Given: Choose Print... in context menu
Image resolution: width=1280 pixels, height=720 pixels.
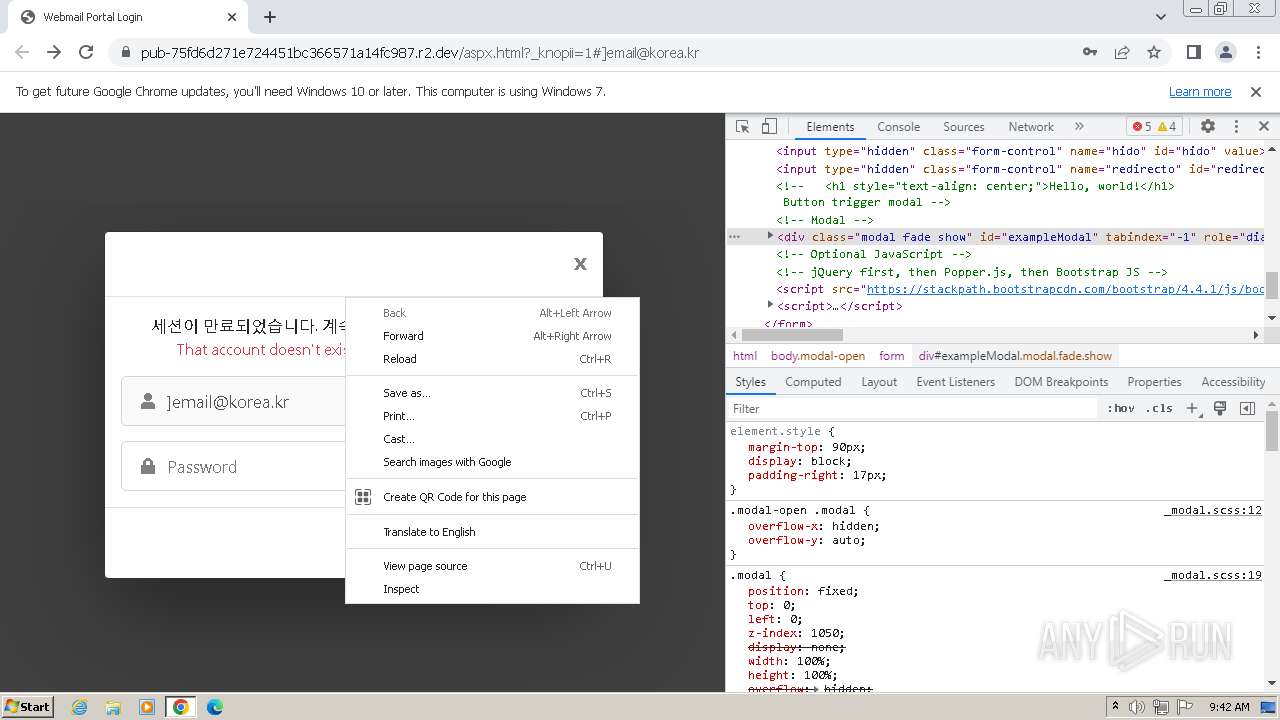Looking at the screenshot, I should (x=492, y=416).
